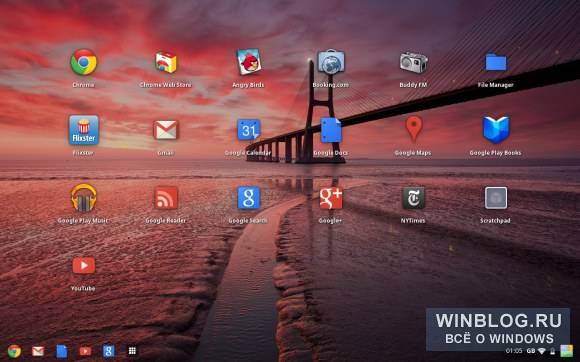
Task: Launch the Booking.com app
Action: tap(331, 62)
